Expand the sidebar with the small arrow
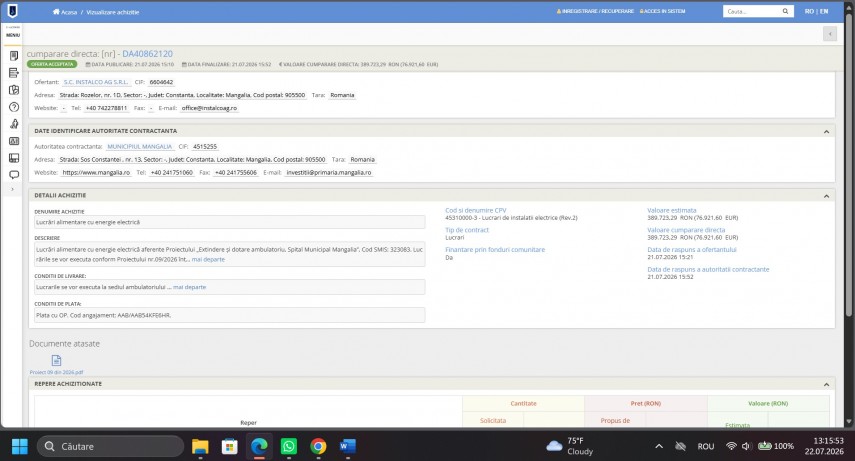The image size is (855, 461). [13, 189]
